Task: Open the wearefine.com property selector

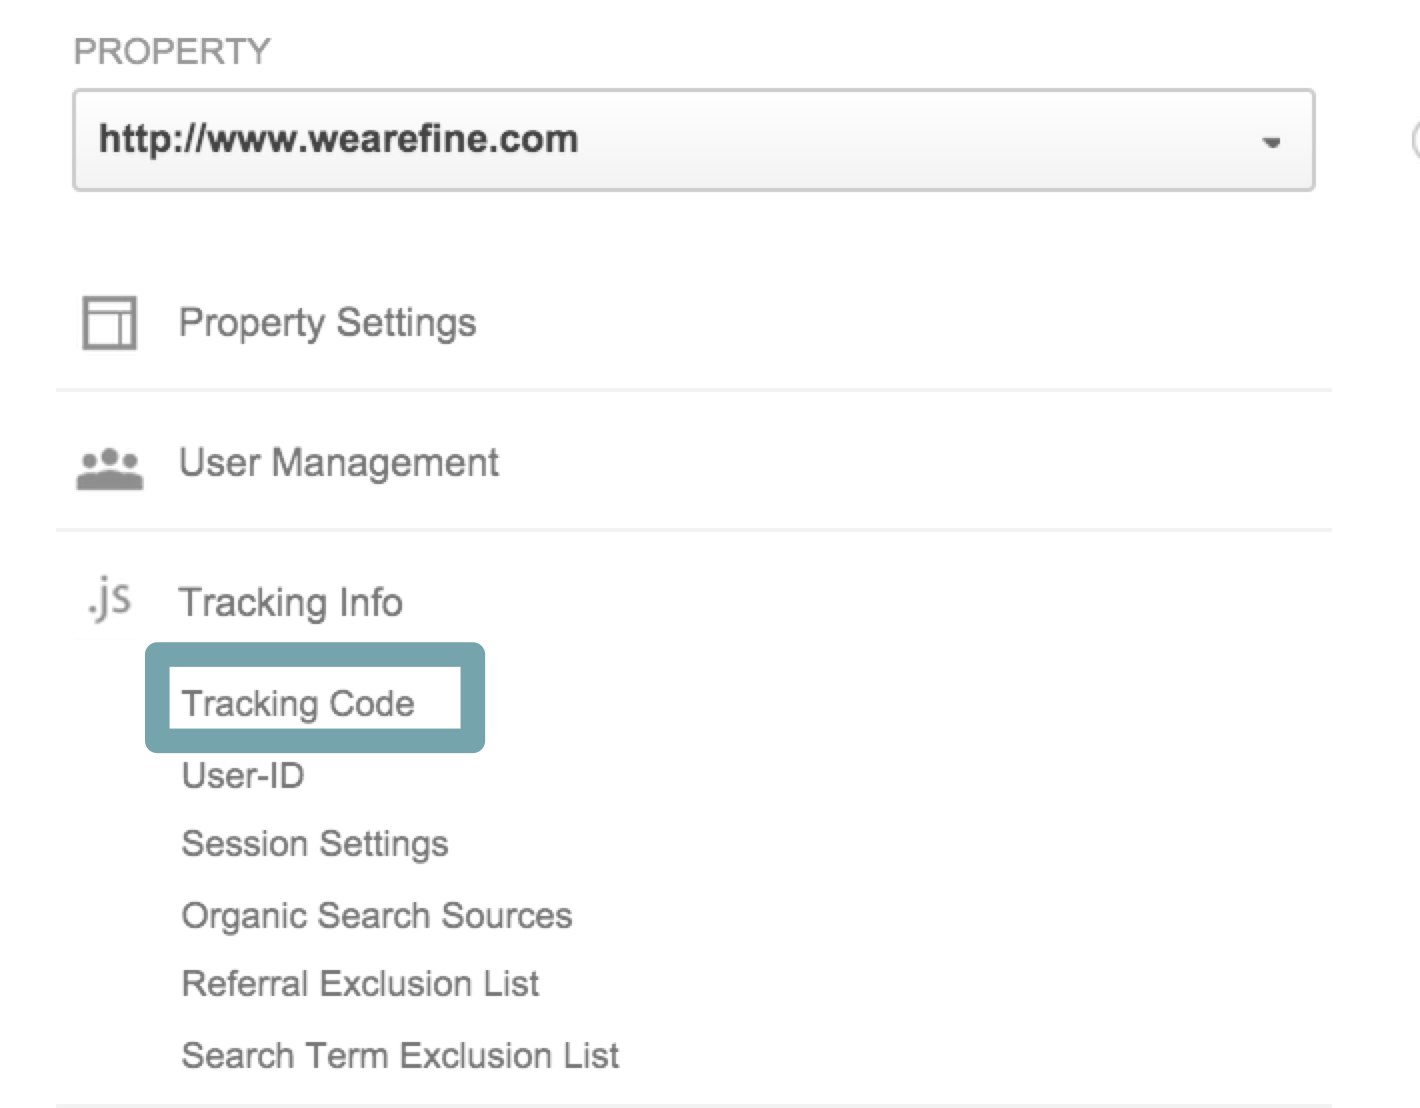Action: coord(693,140)
